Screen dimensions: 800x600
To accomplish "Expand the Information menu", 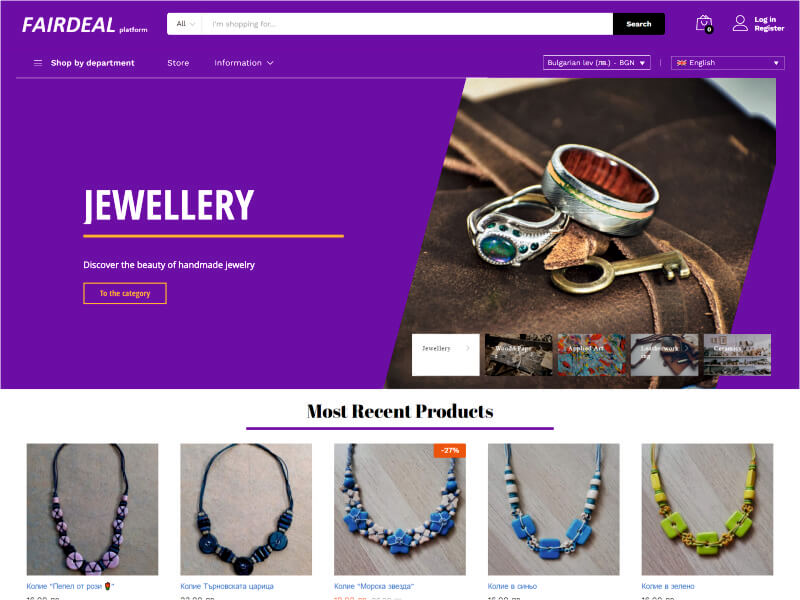I will pyautogui.click(x=244, y=63).
